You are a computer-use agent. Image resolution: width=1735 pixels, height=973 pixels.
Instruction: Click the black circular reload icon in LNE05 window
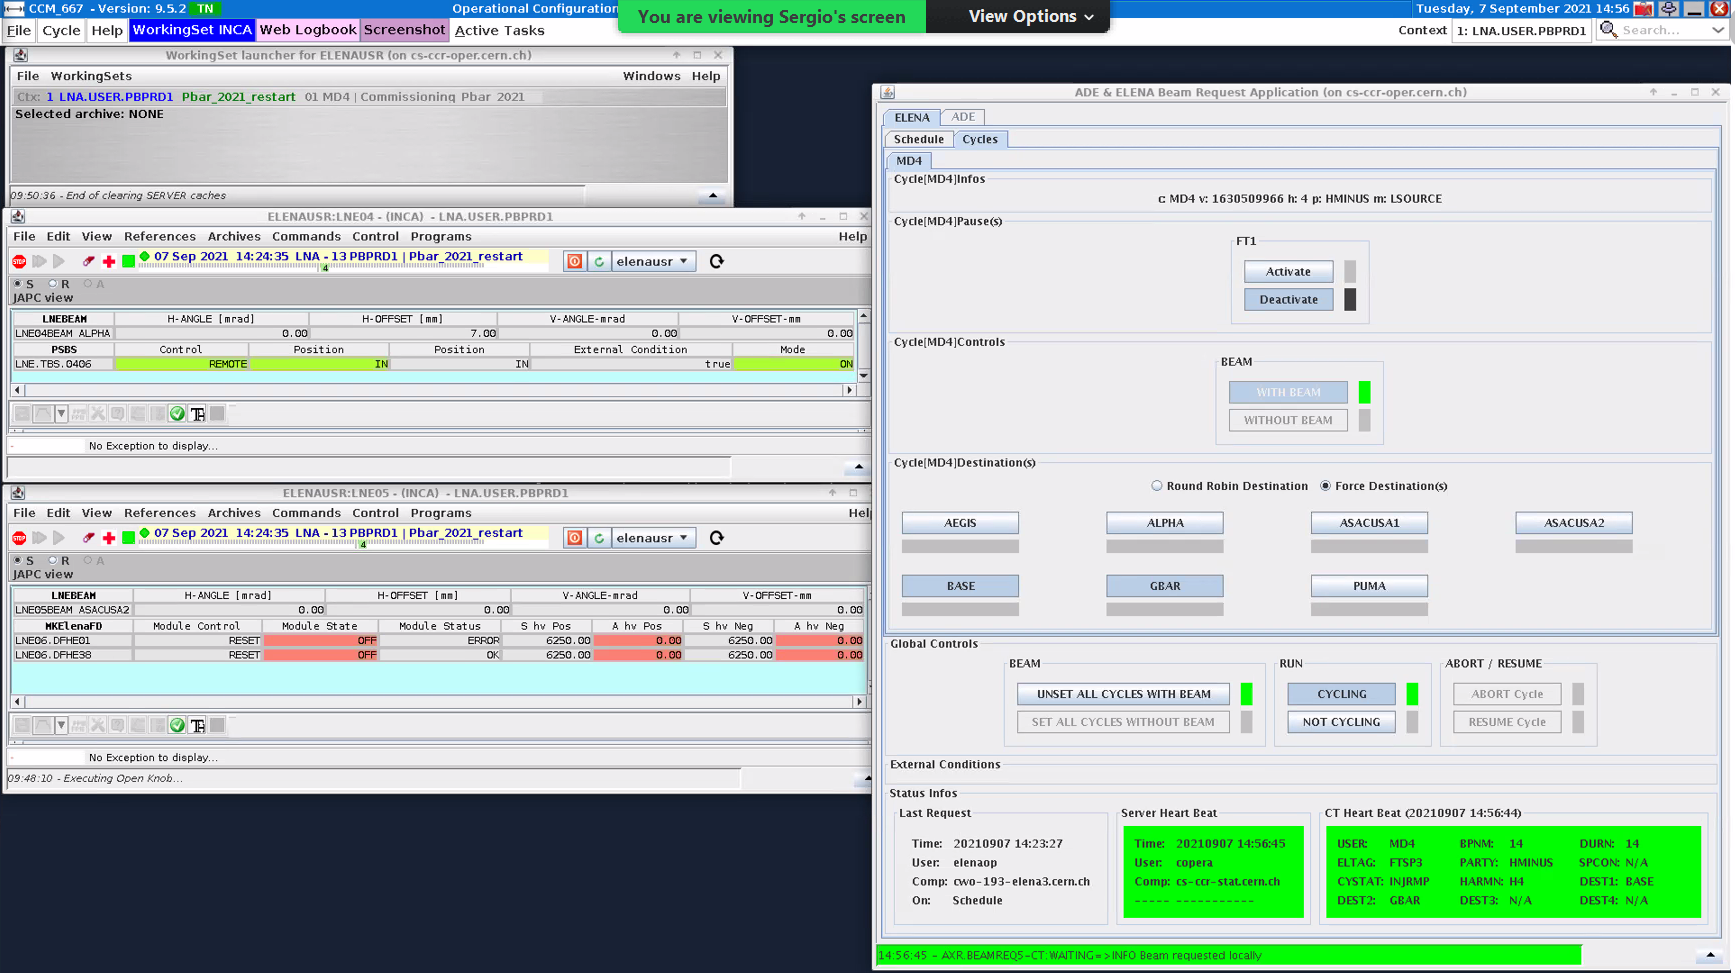(x=716, y=538)
